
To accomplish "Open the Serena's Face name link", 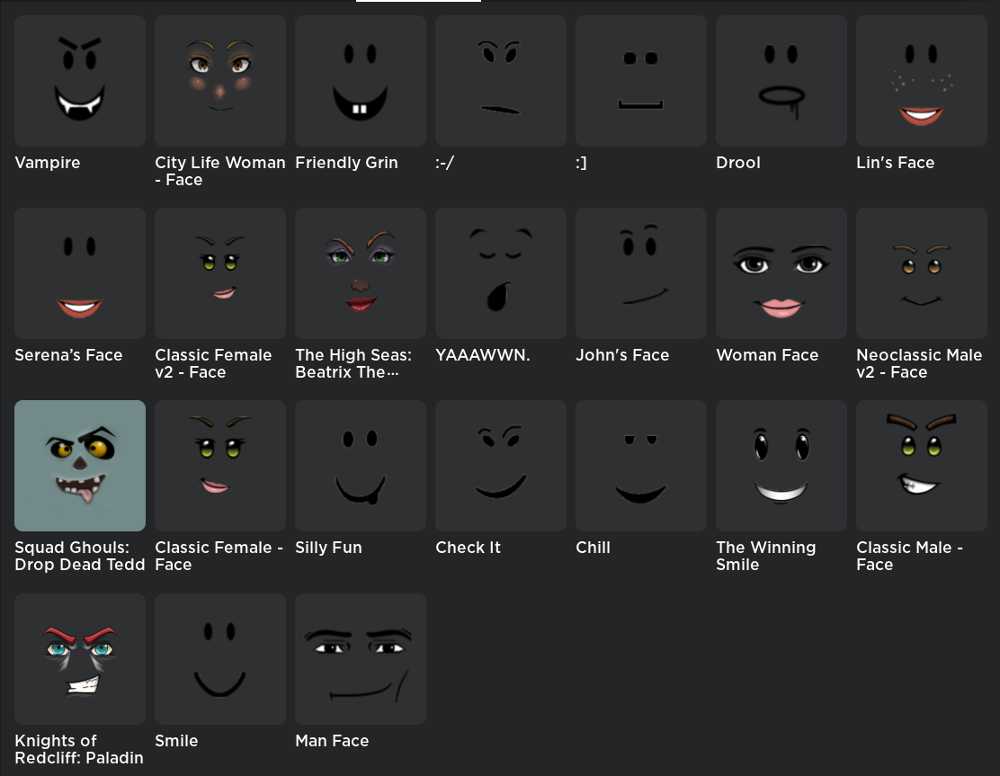I will 68,355.
